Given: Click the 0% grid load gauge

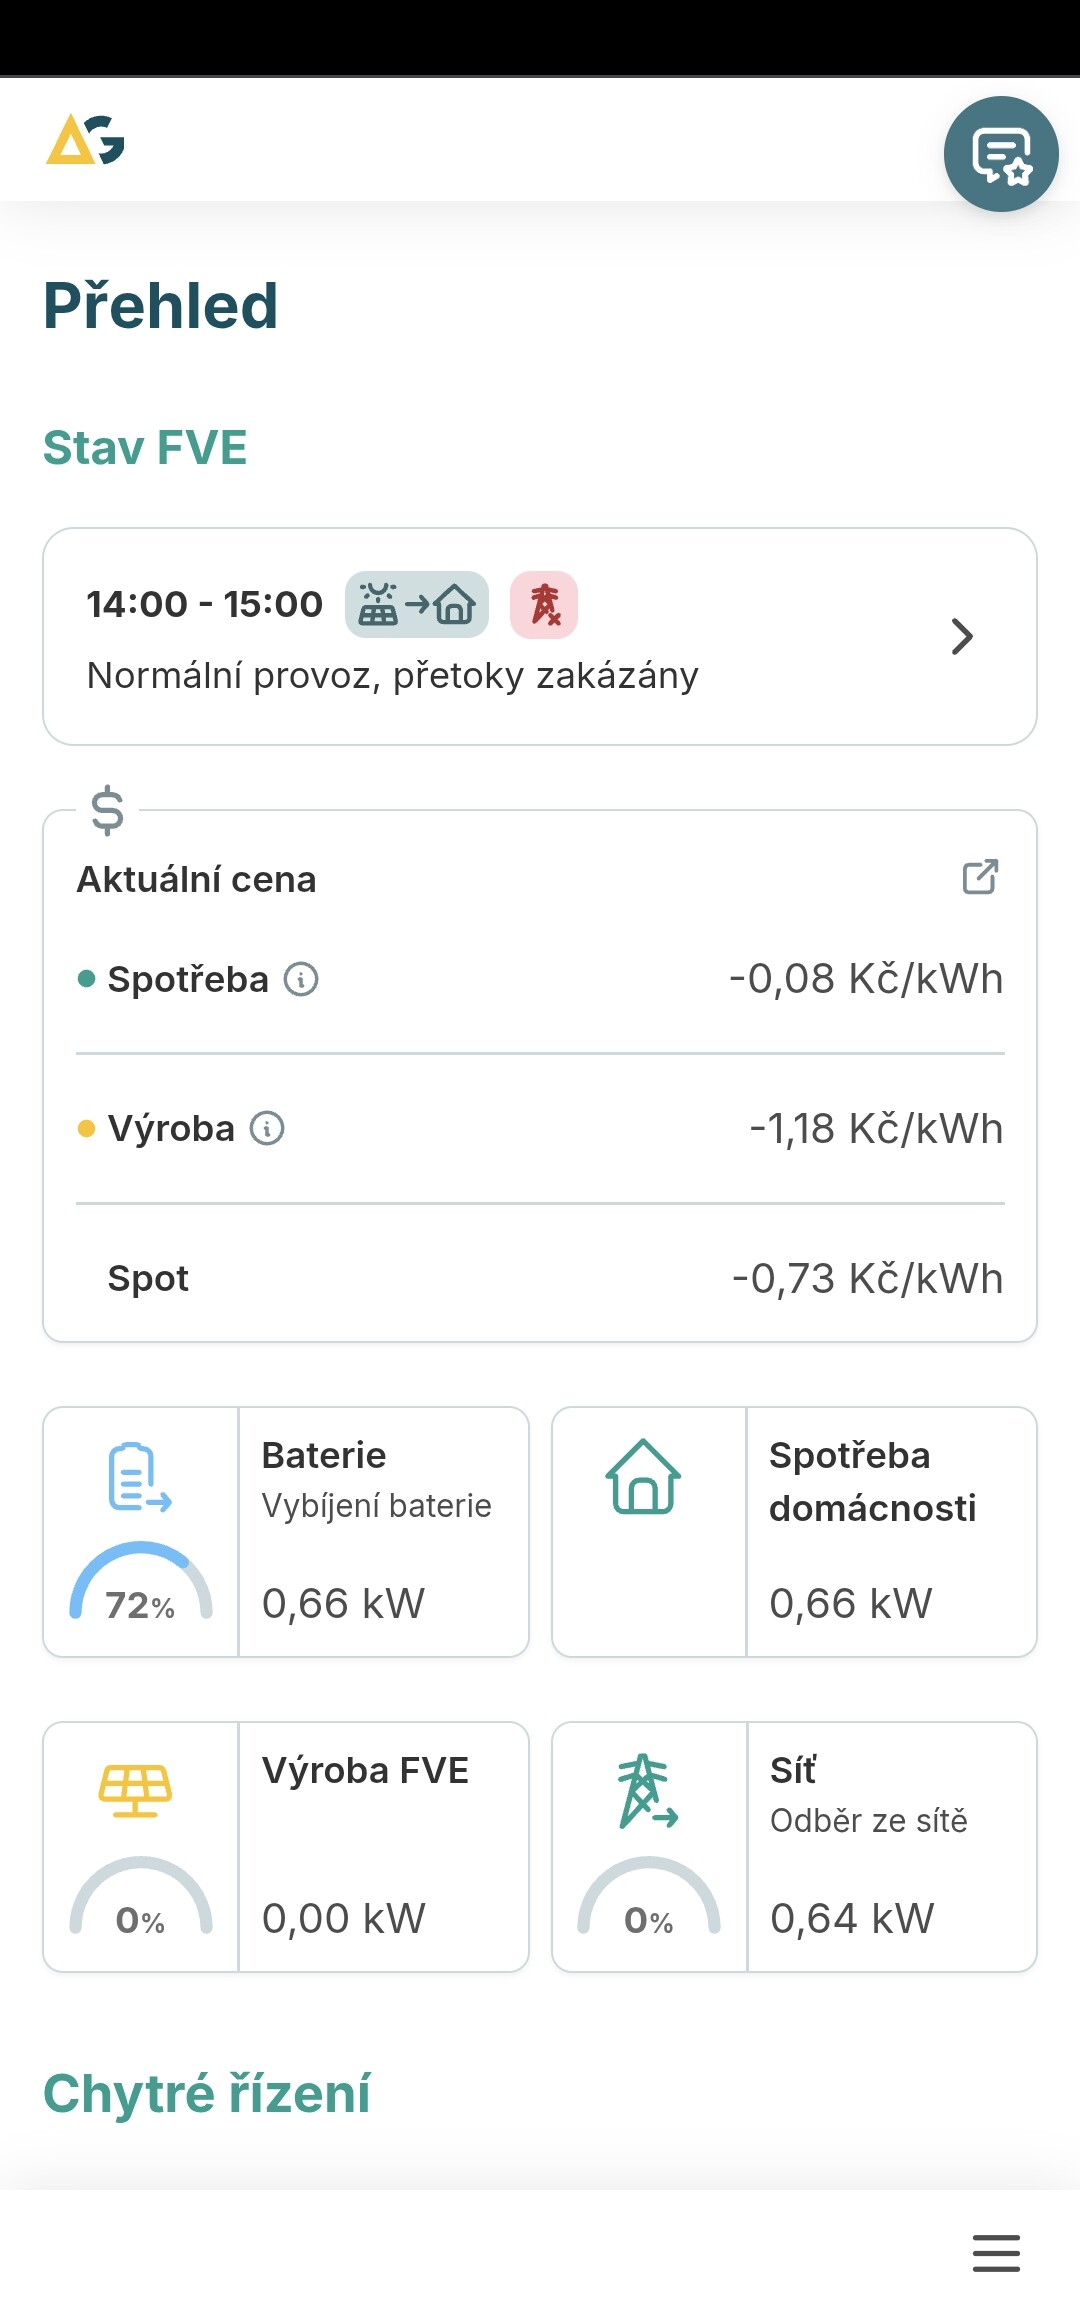Looking at the screenshot, I should (x=649, y=1897).
